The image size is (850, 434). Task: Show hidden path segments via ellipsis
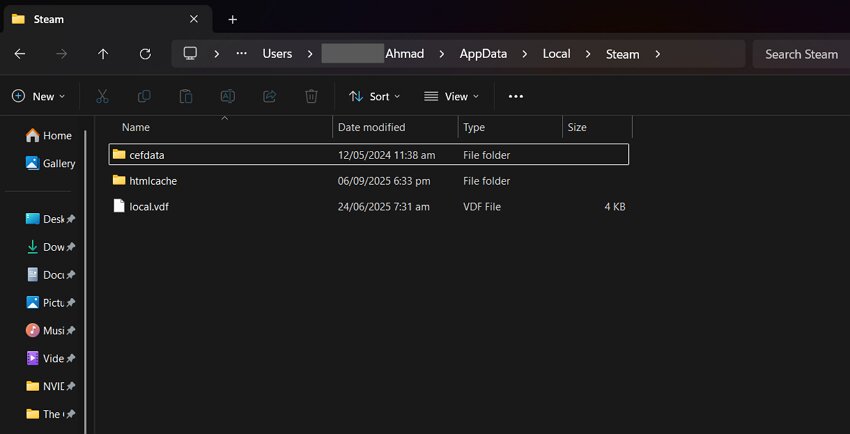(x=242, y=53)
